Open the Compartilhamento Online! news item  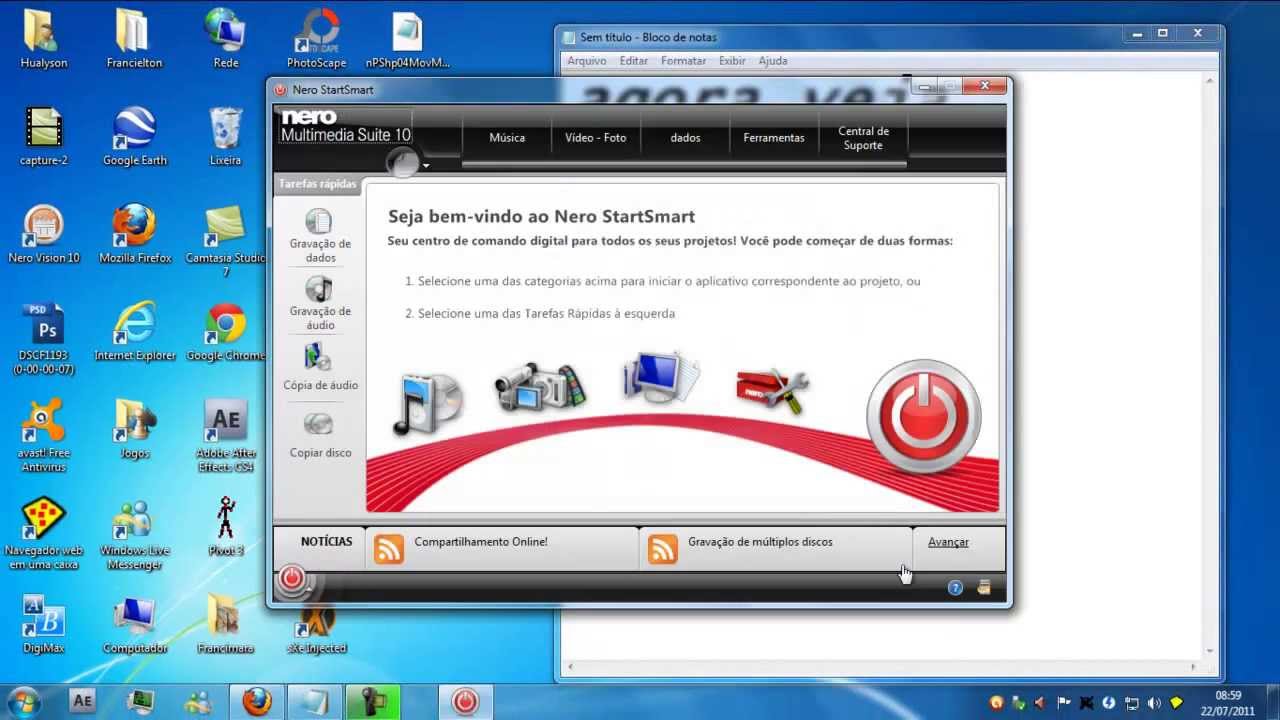tap(481, 542)
